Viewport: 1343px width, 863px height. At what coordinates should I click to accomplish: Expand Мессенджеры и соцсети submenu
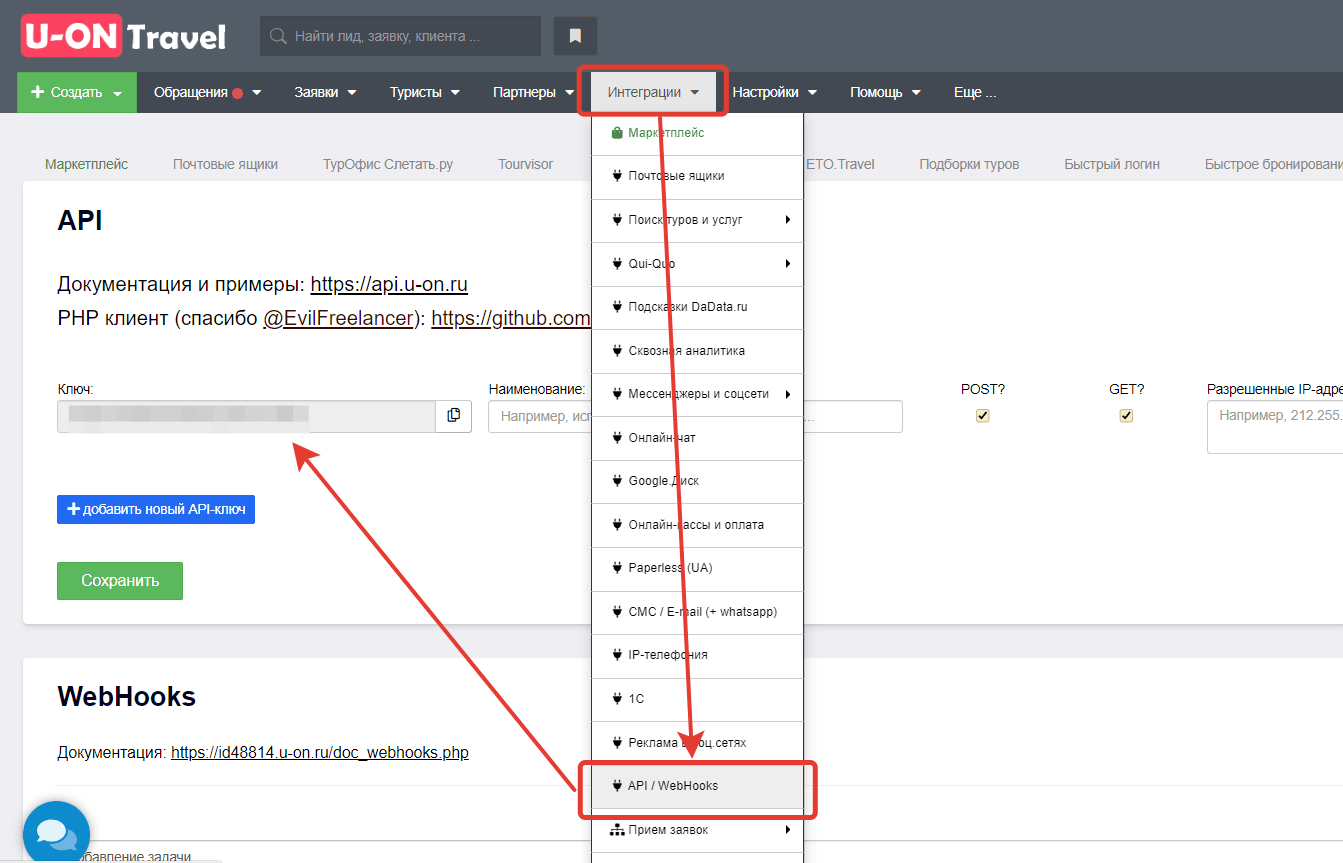click(x=697, y=394)
